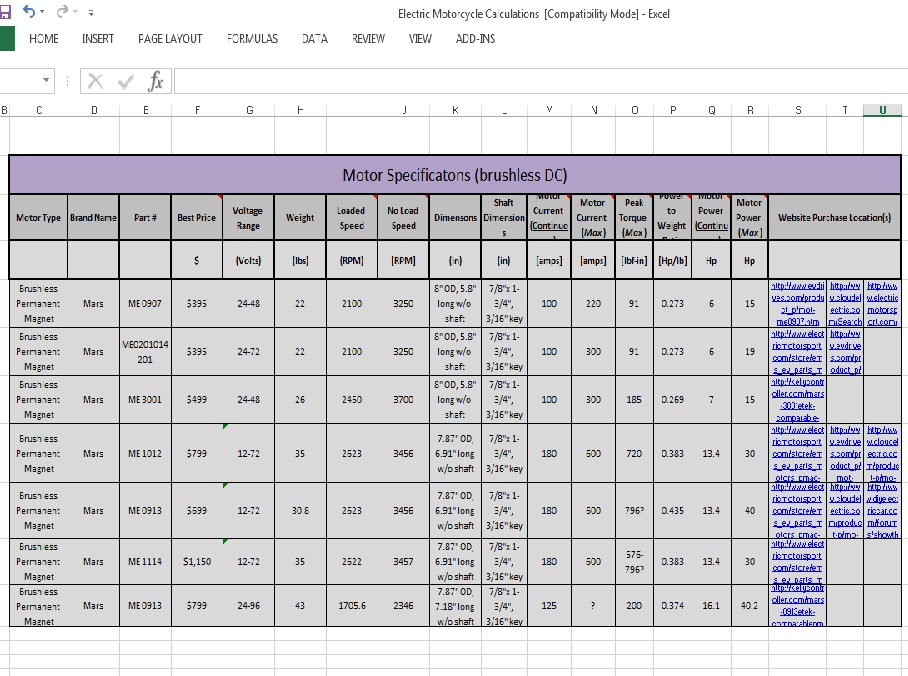Click the 1705.6 loaded speed cell
Screen dimensions: 908x676
click(x=352, y=605)
